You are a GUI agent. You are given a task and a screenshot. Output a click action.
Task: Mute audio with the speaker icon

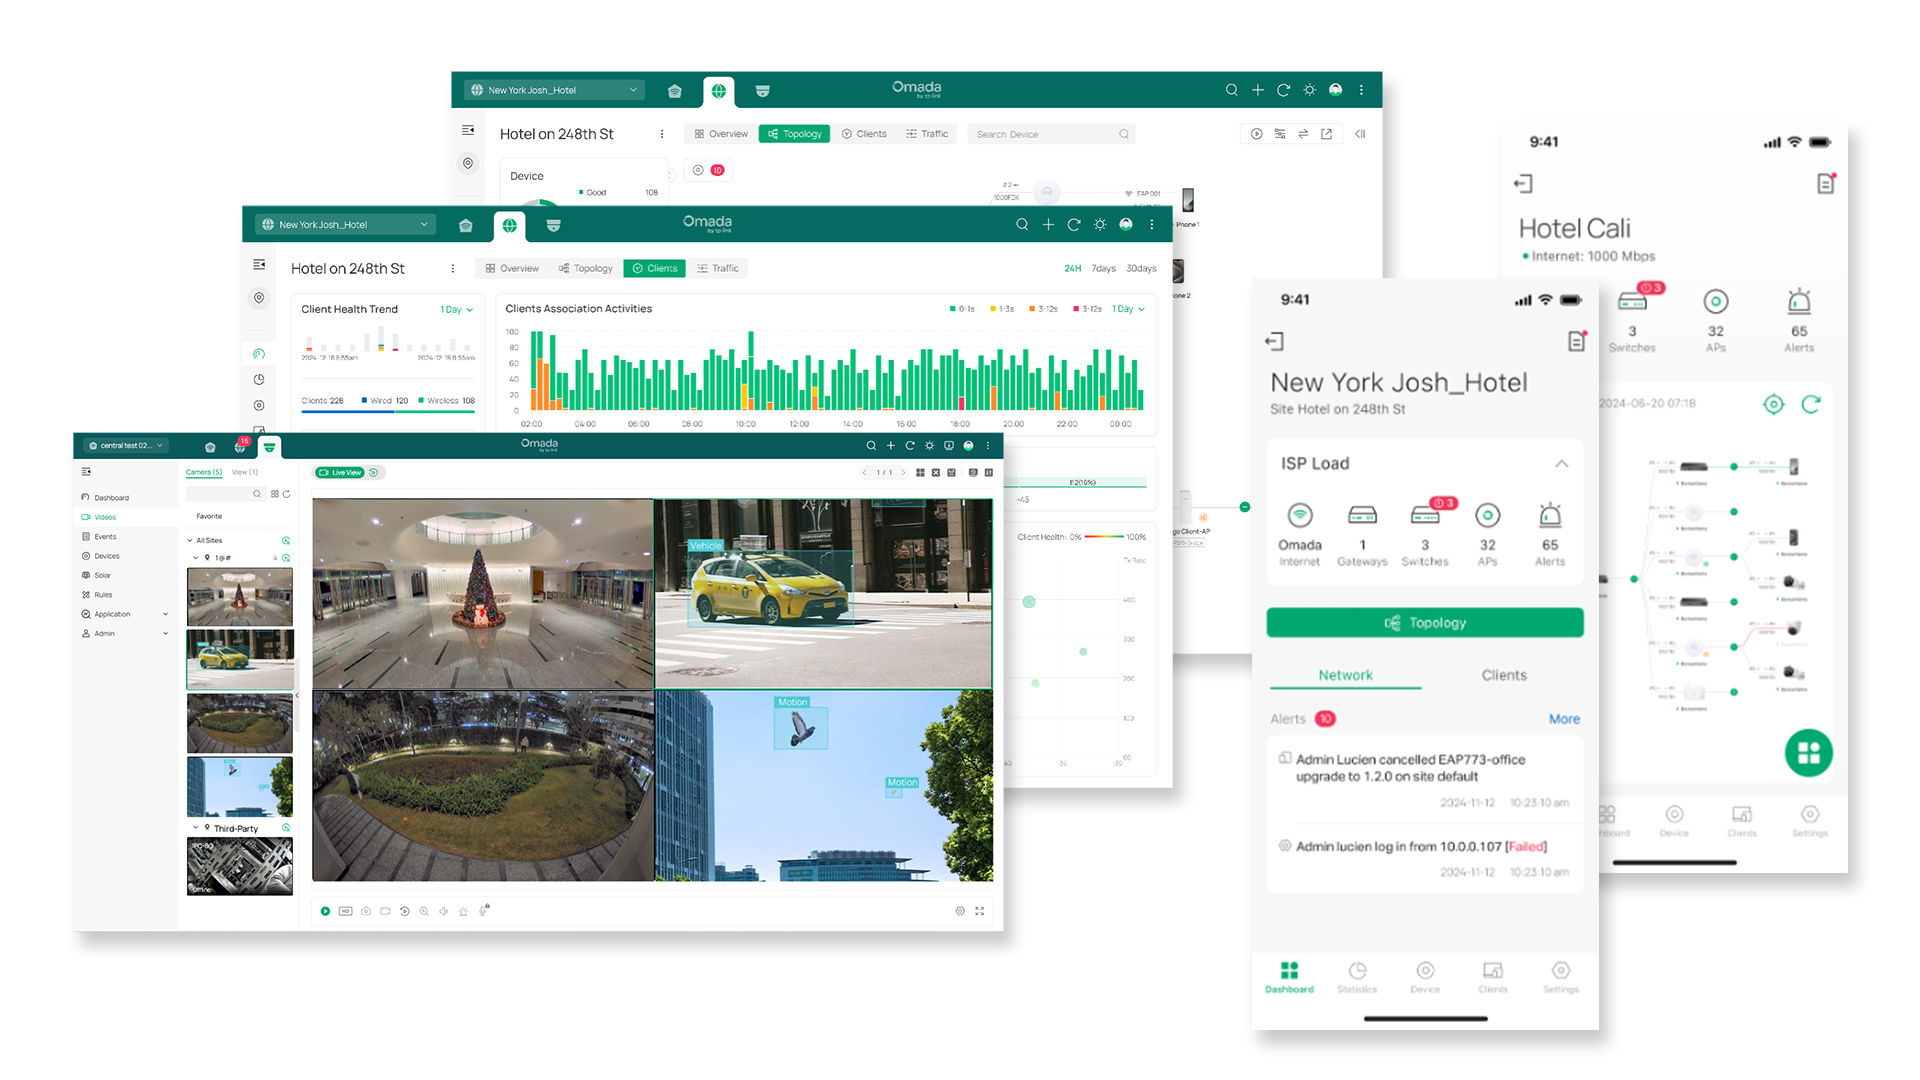(x=444, y=911)
